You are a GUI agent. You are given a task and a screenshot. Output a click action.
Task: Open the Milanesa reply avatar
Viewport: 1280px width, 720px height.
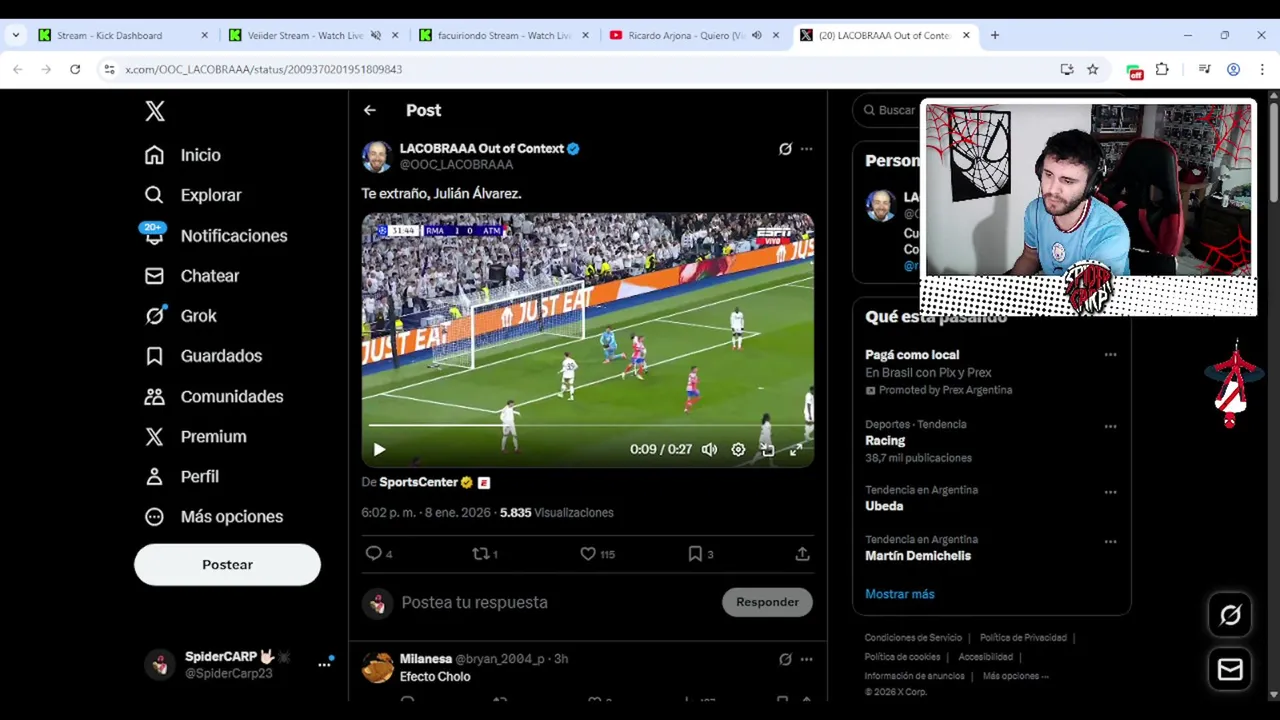377,668
